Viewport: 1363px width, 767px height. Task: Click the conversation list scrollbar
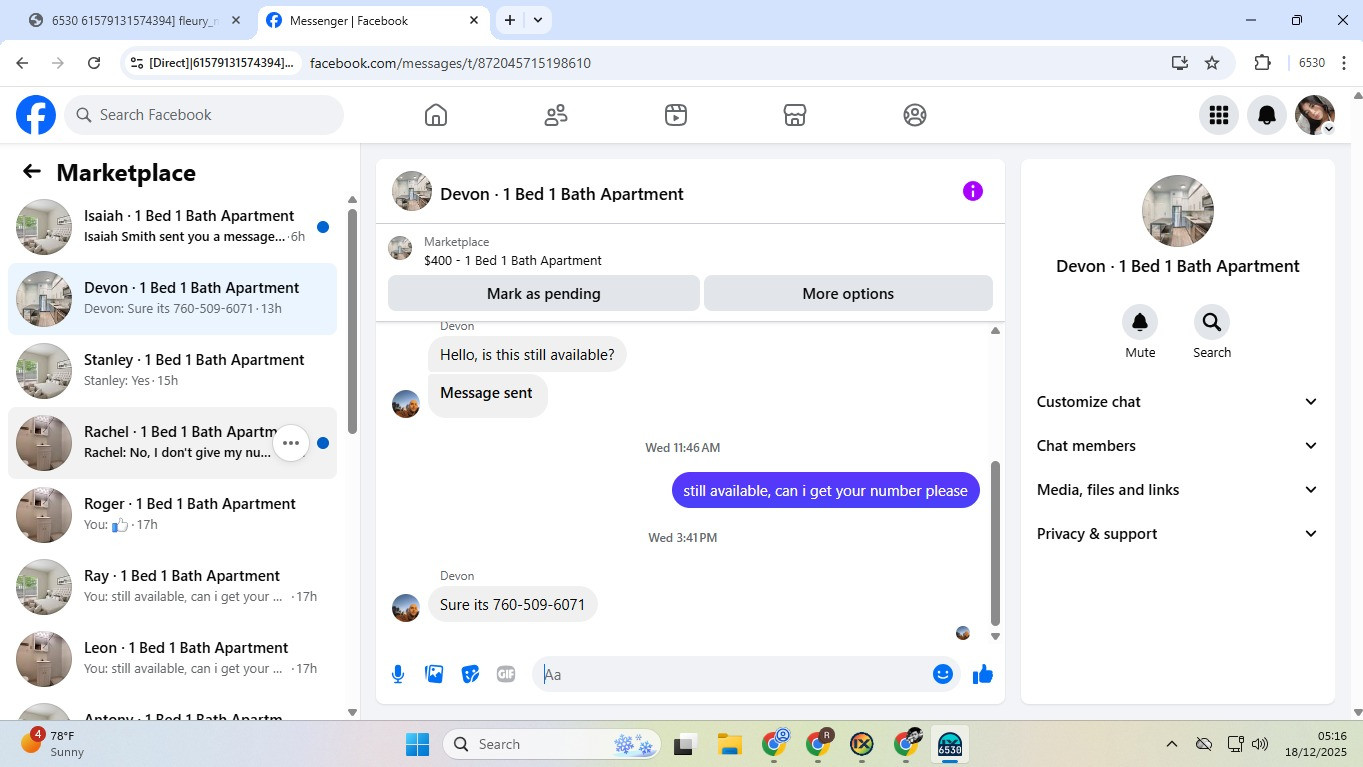click(352, 320)
